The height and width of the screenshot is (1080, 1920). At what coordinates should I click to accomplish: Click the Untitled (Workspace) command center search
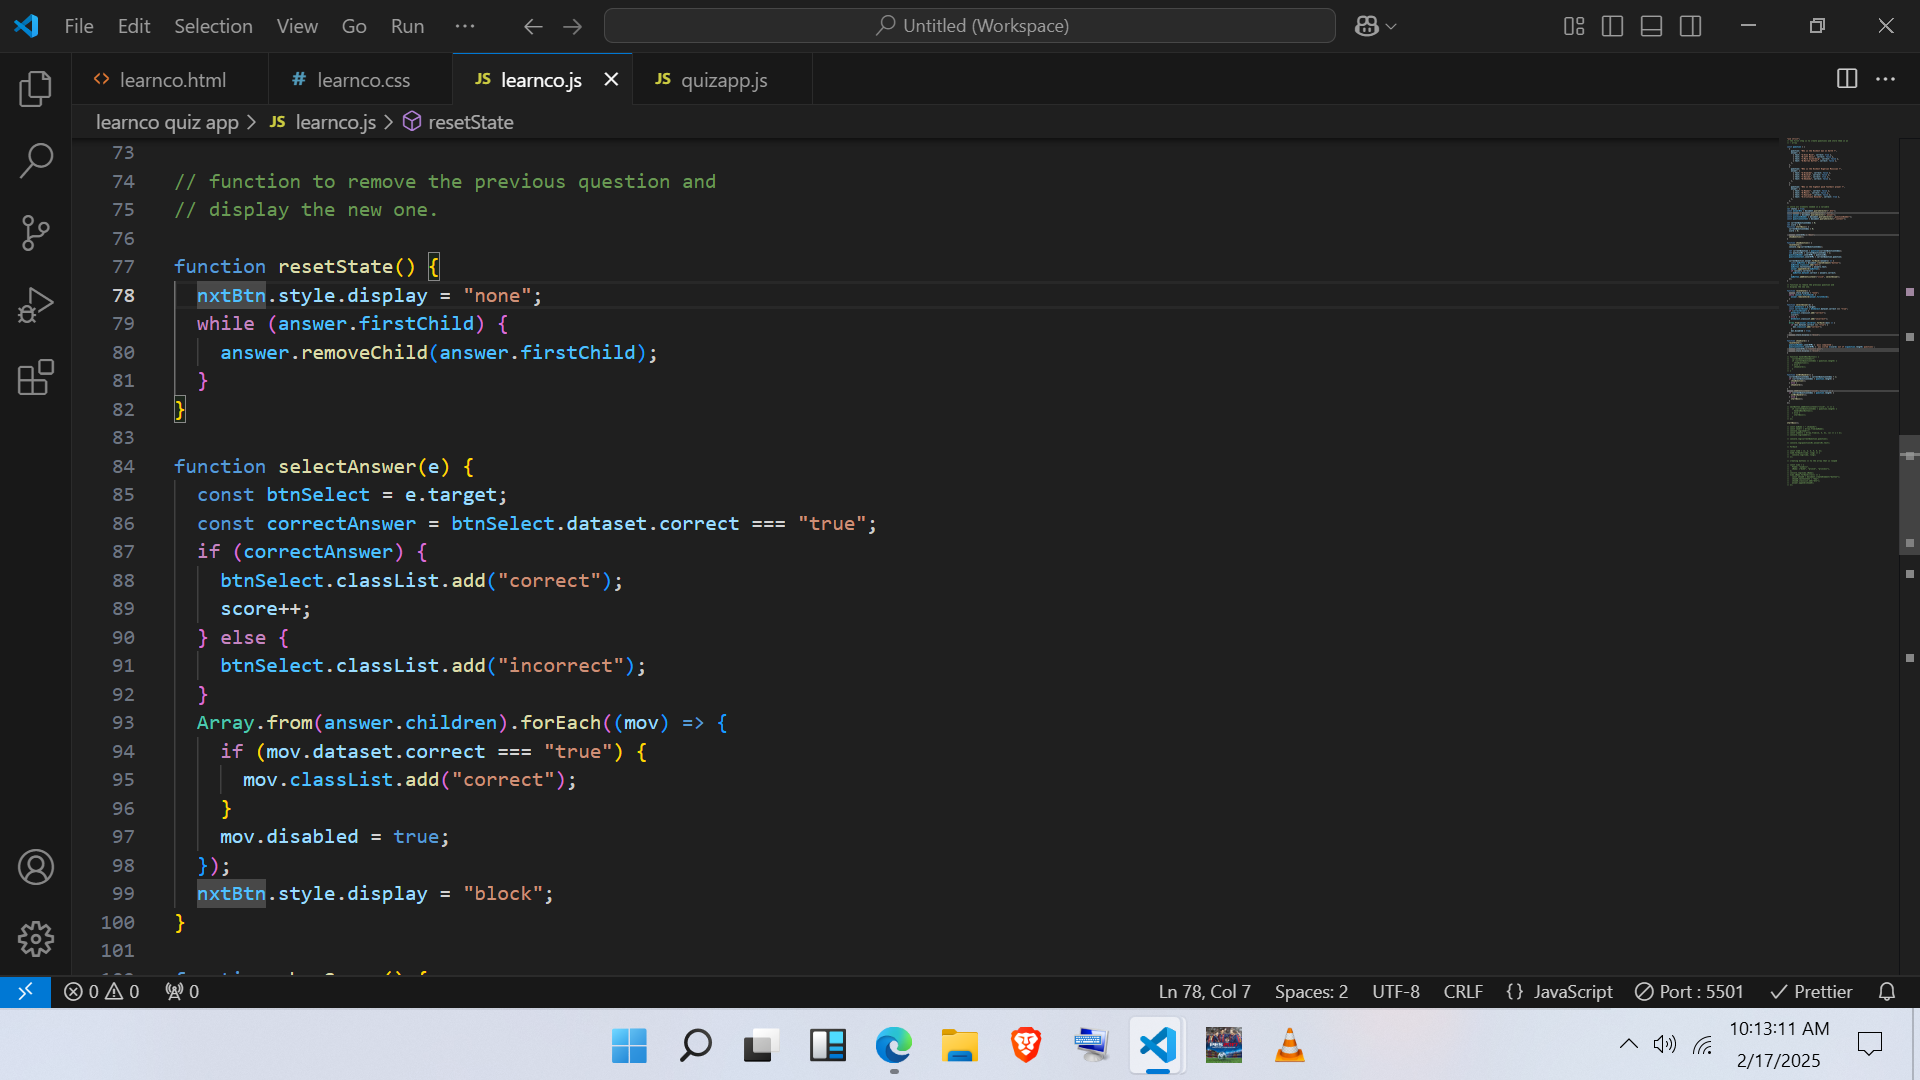click(x=969, y=26)
